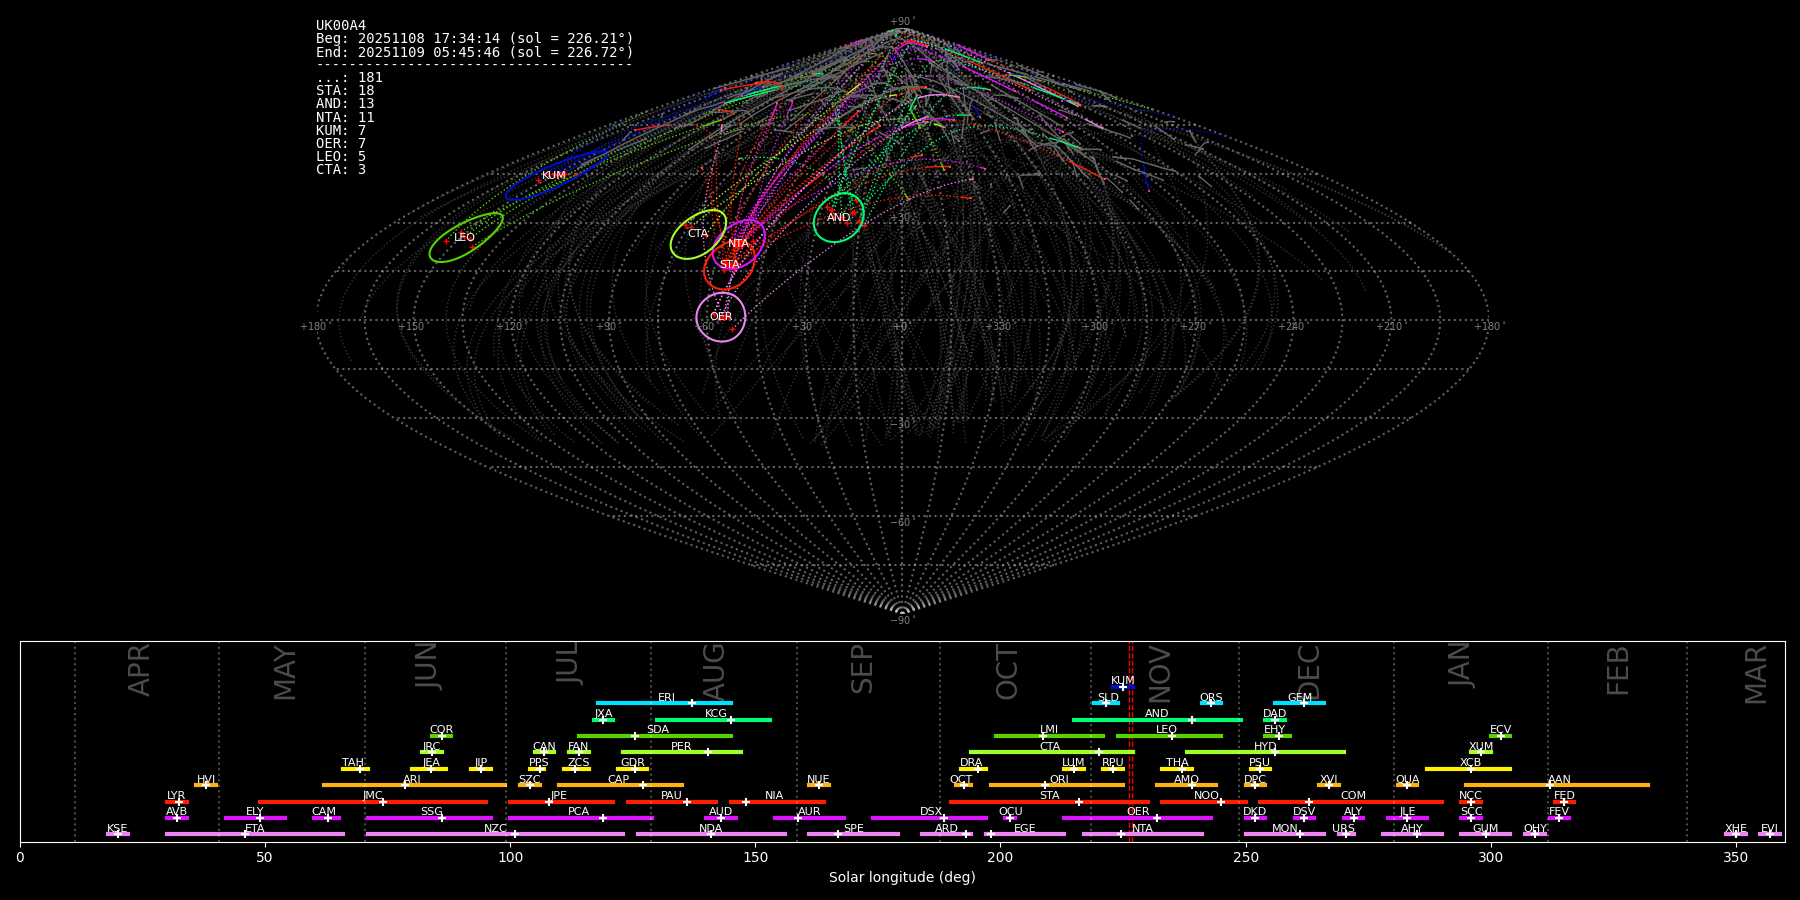
Task: Click the 'NTA: 11' legend entry
Action: 345,118
